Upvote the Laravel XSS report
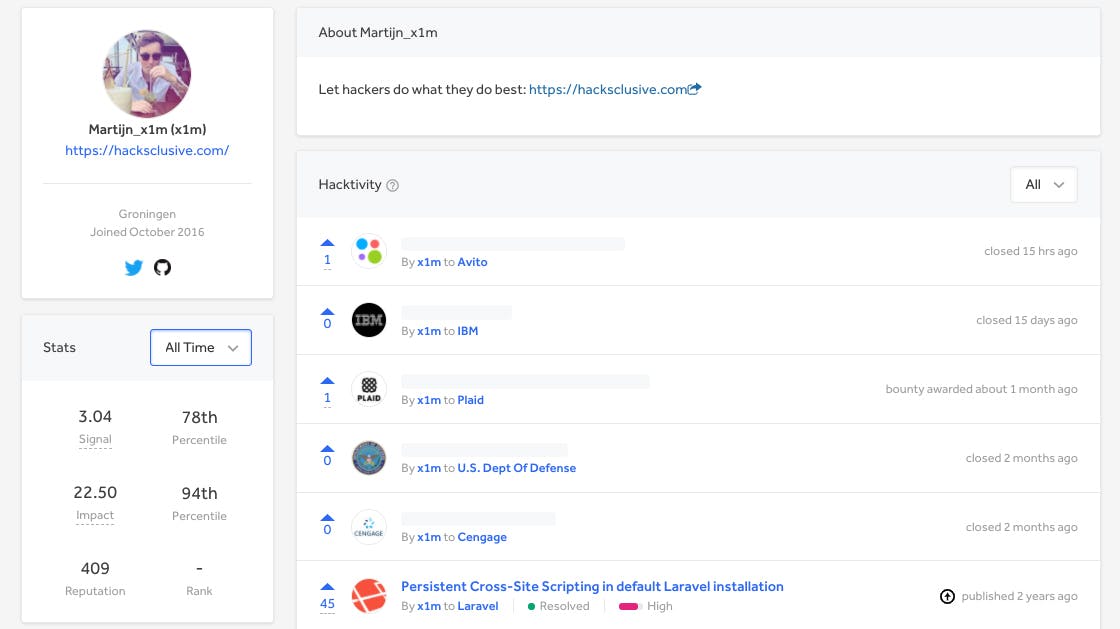This screenshot has height=629, width=1120. pyautogui.click(x=327, y=587)
